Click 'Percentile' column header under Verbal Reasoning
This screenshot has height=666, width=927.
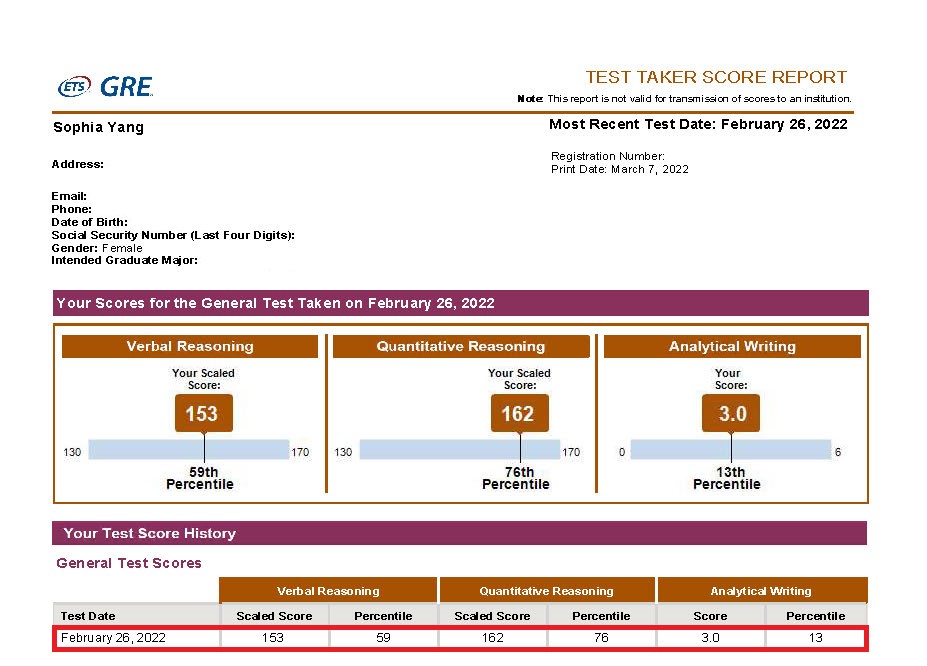click(x=383, y=616)
